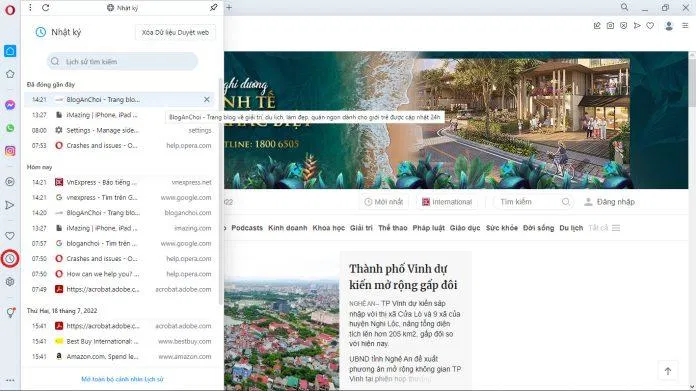Screen dimensions: 696x391
Task: Click the History panel scrollbar
Action: [221, 191]
